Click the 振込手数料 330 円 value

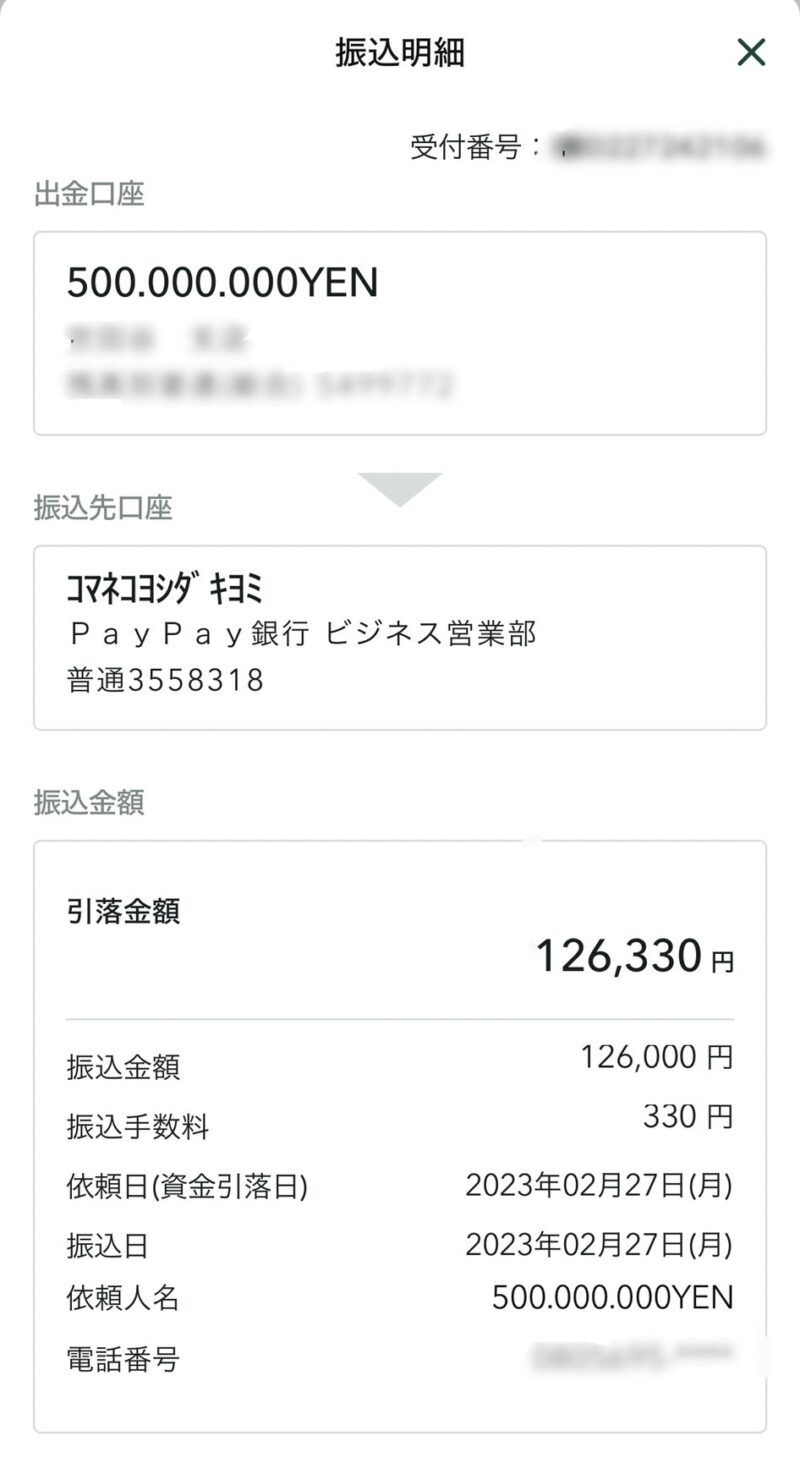(x=688, y=1116)
